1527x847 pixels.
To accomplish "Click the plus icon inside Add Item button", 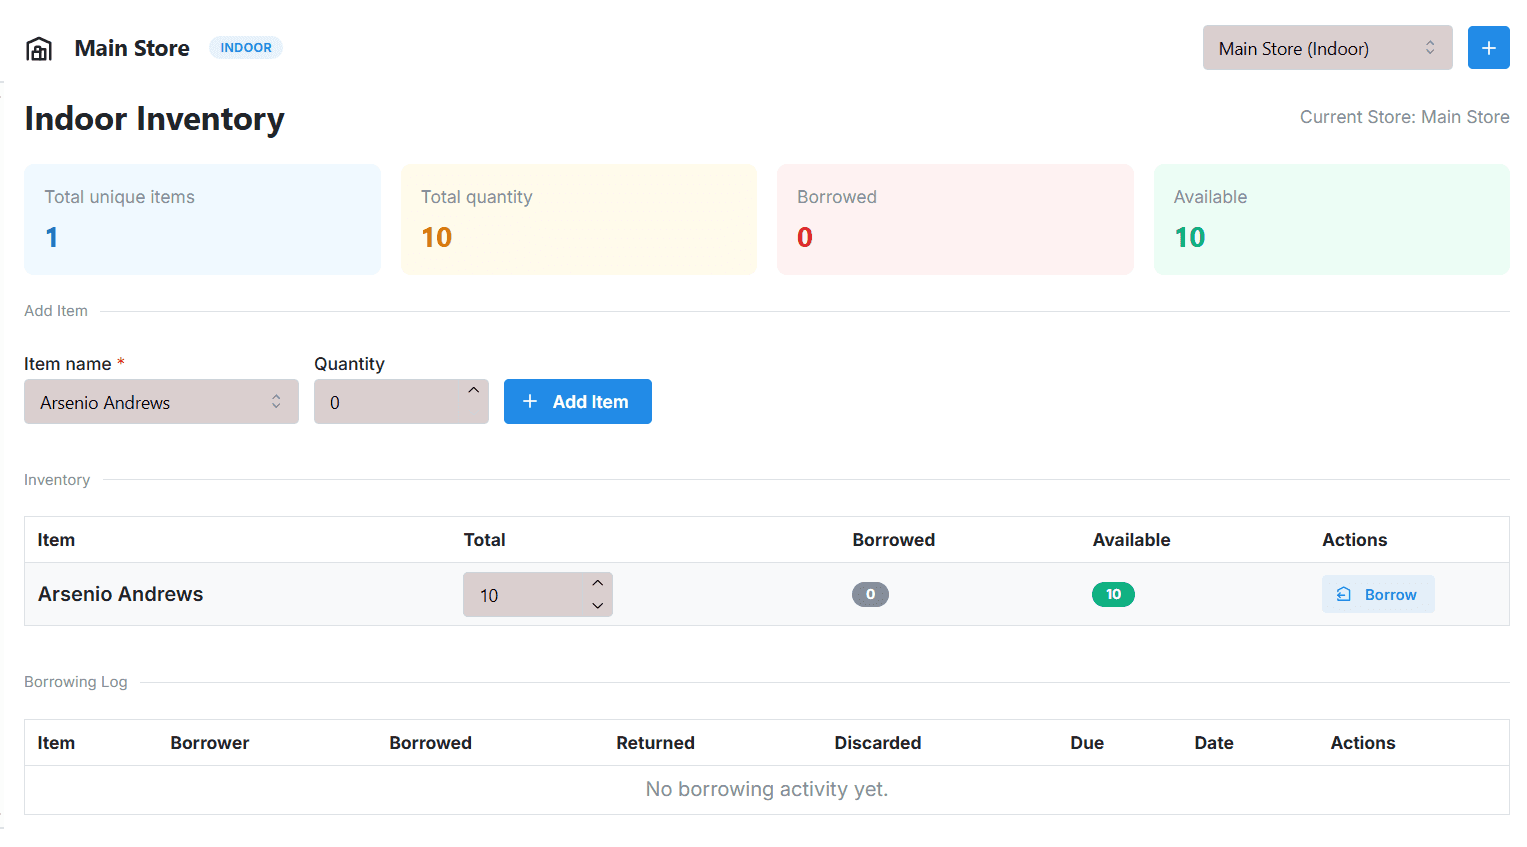I will 530,401.
